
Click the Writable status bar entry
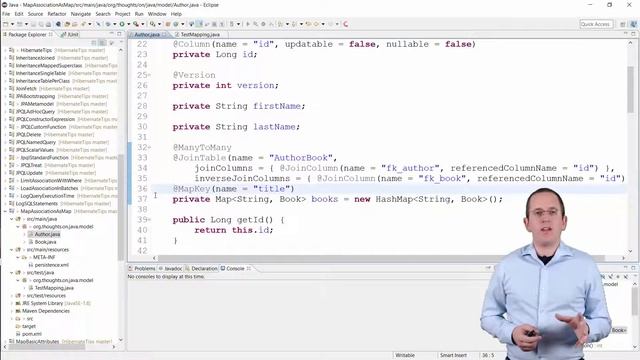pos(405,356)
